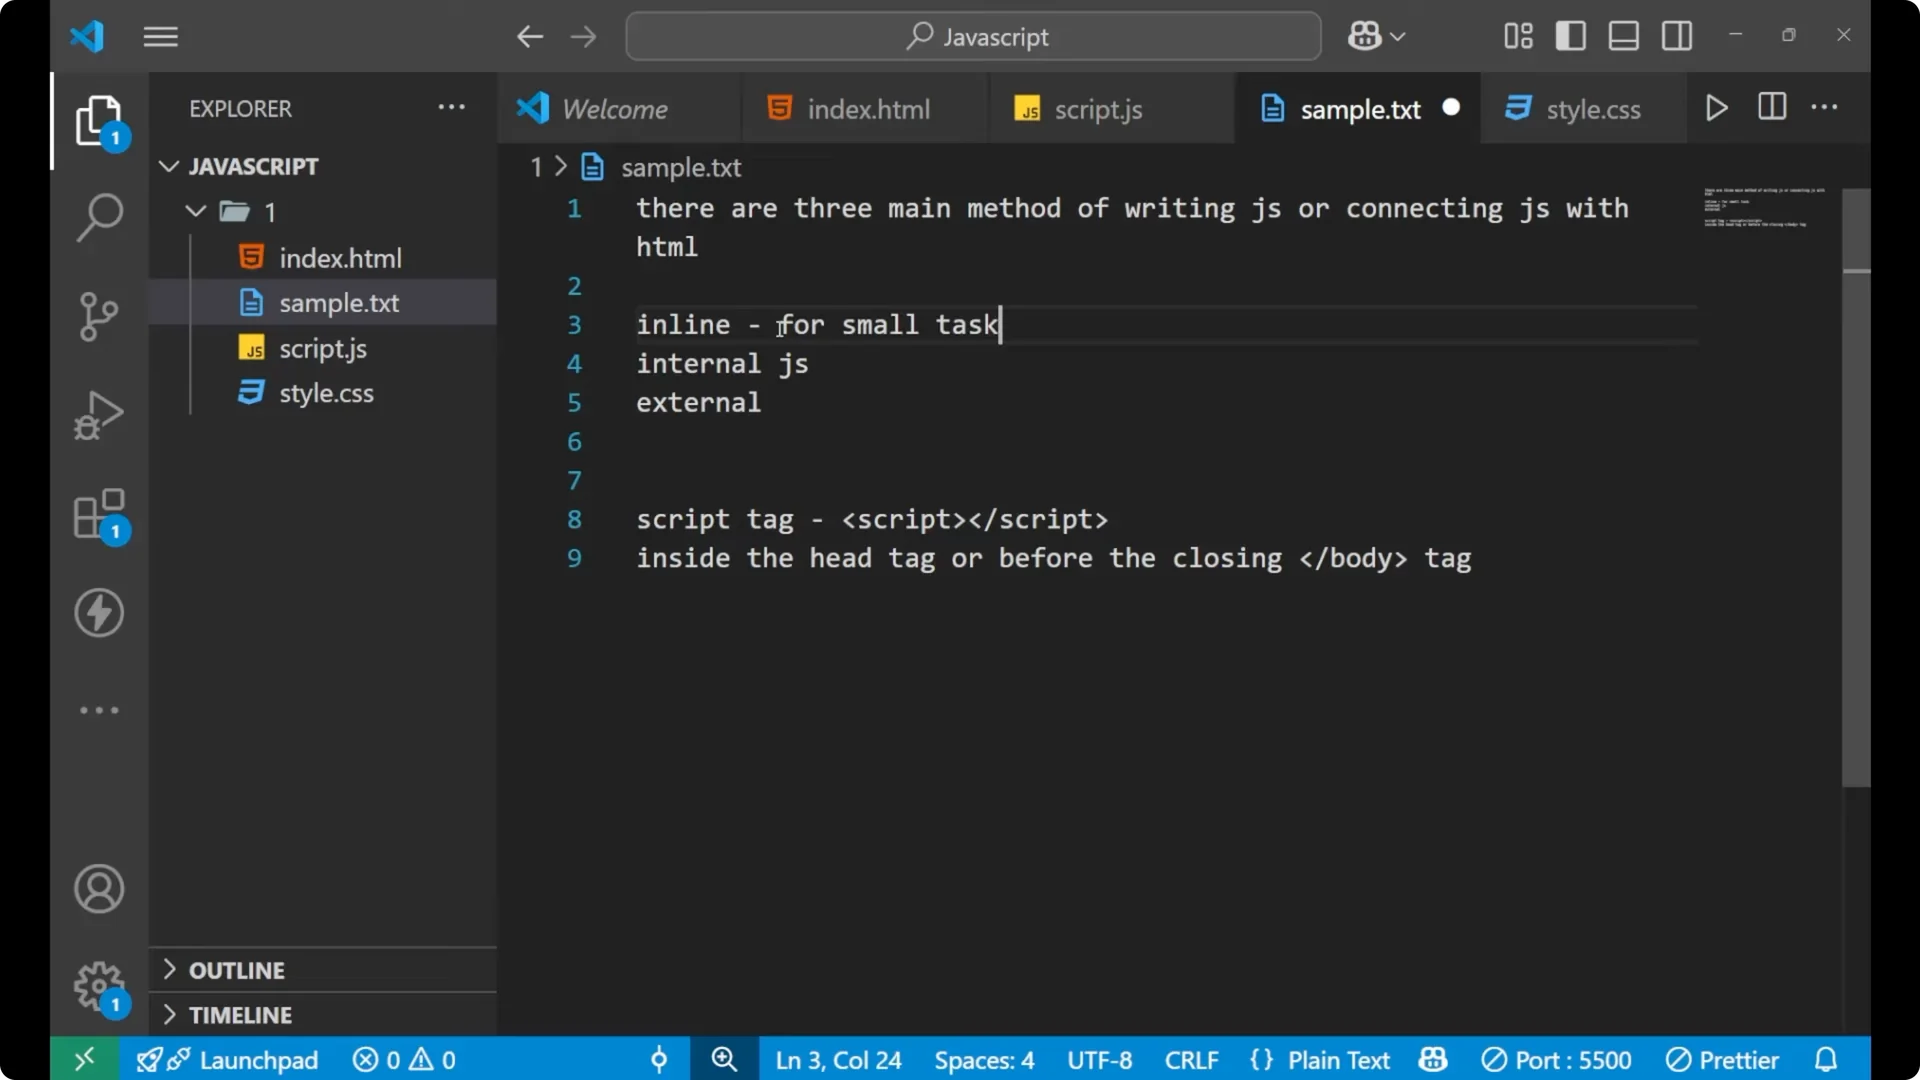Collapse the JAVASCRIPT folder in Explorer
Screen dimensions: 1920x1080
tap(168, 166)
